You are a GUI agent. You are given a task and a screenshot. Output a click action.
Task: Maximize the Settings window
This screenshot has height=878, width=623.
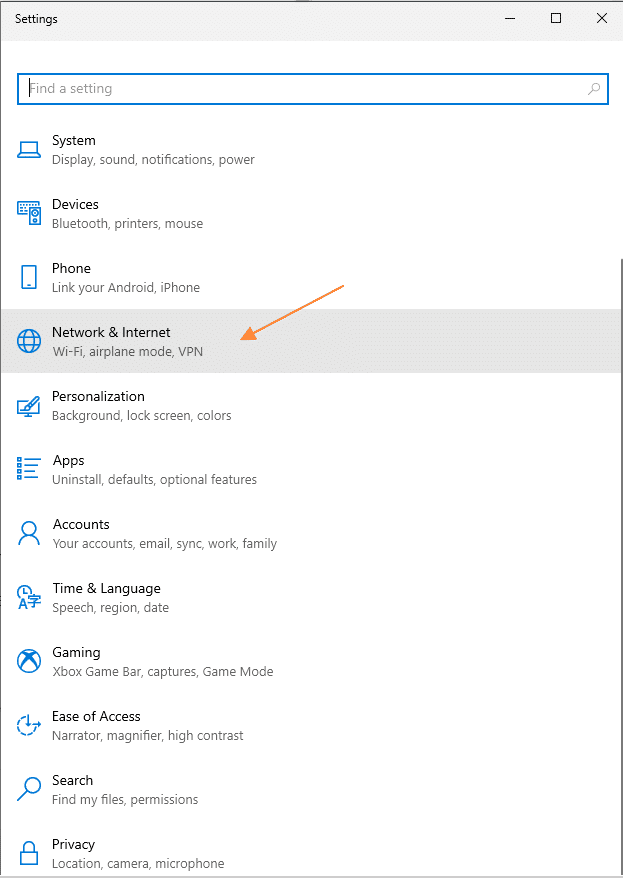(x=556, y=18)
